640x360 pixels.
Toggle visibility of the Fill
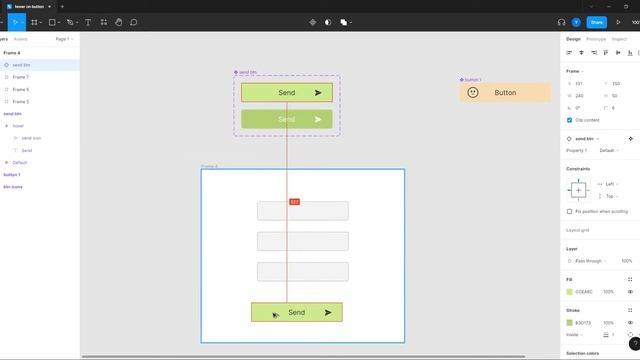point(630,292)
